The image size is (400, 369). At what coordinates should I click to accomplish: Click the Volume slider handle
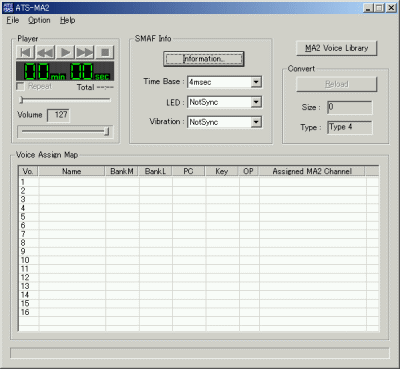click(107, 131)
